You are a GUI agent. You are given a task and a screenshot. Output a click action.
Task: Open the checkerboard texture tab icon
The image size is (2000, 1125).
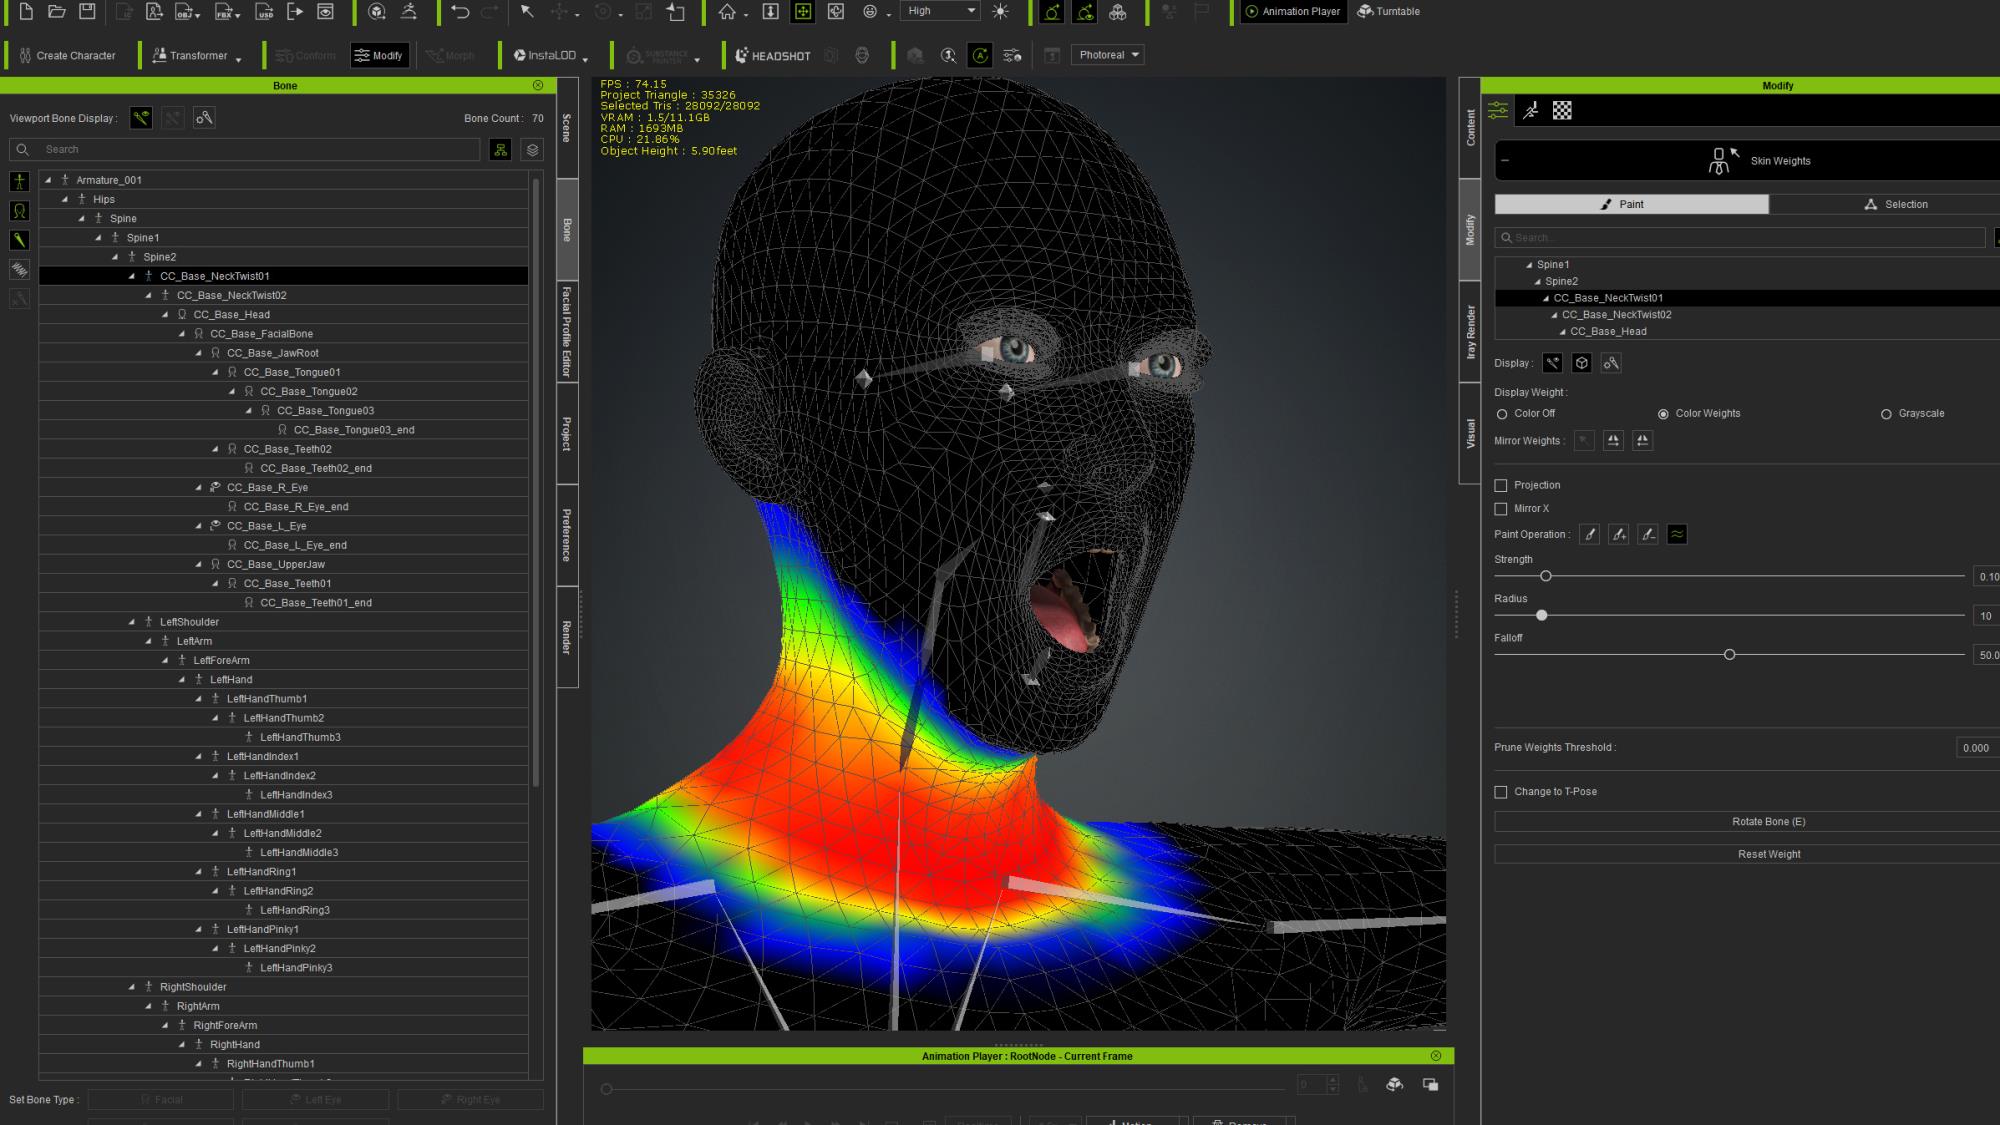pos(1562,111)
